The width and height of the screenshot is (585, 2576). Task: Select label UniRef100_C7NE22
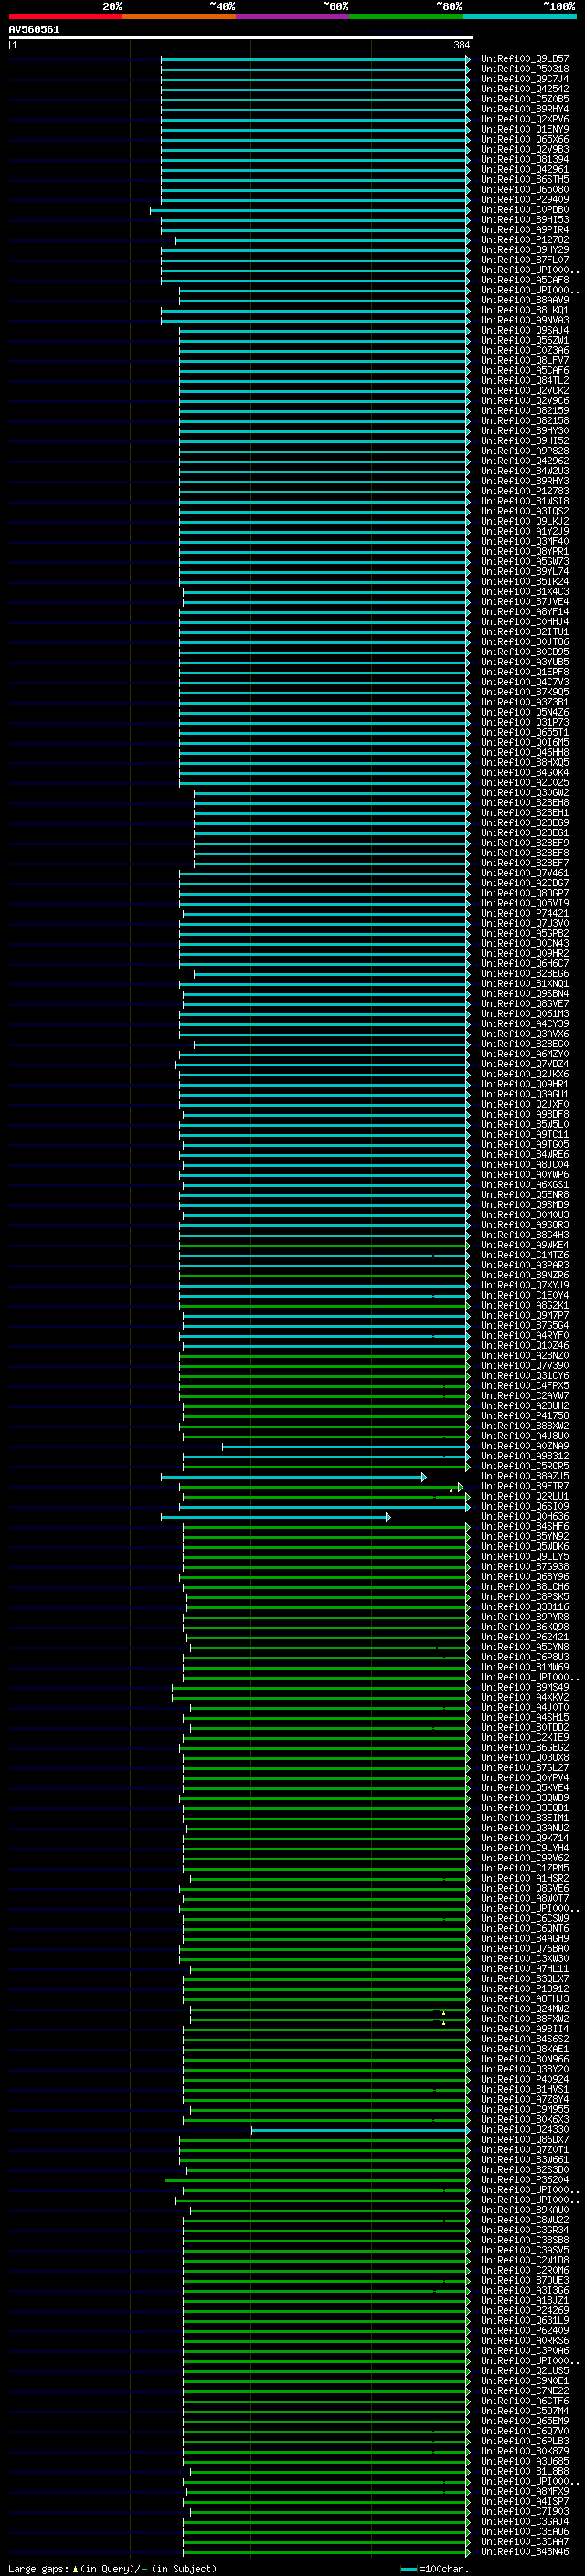click(x=525, y=2391)
